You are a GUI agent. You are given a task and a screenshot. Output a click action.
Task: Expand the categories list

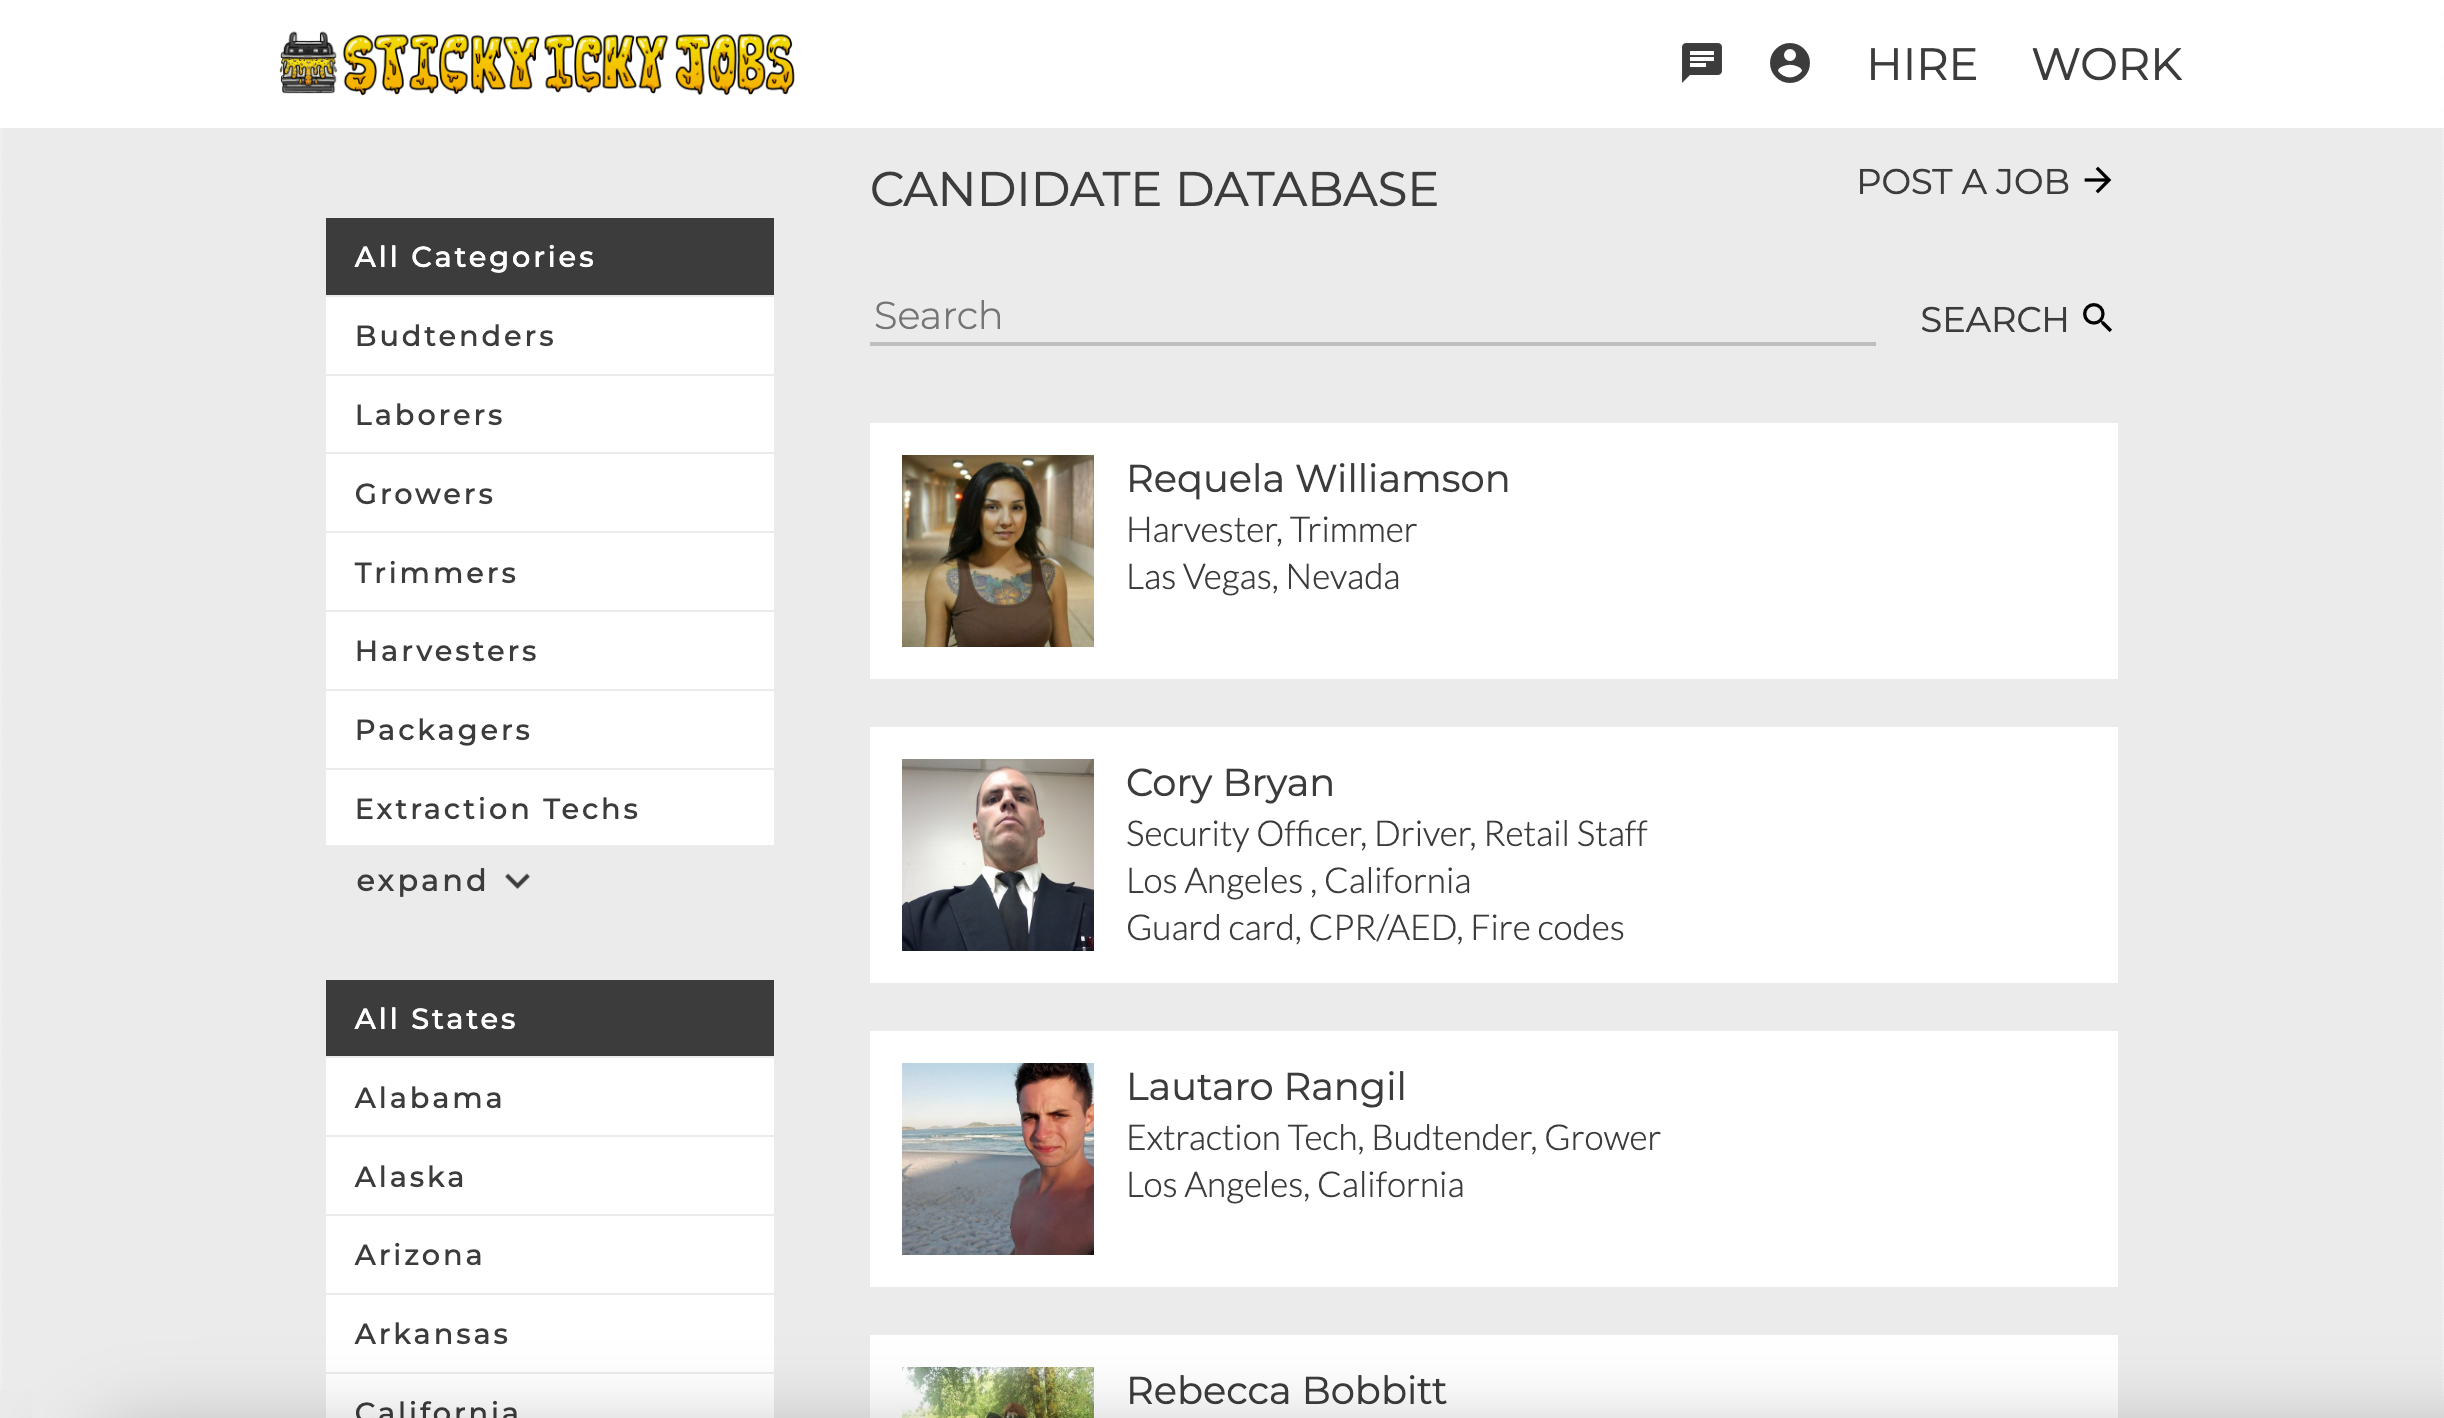pyautogui.click(x=442, y=881)
